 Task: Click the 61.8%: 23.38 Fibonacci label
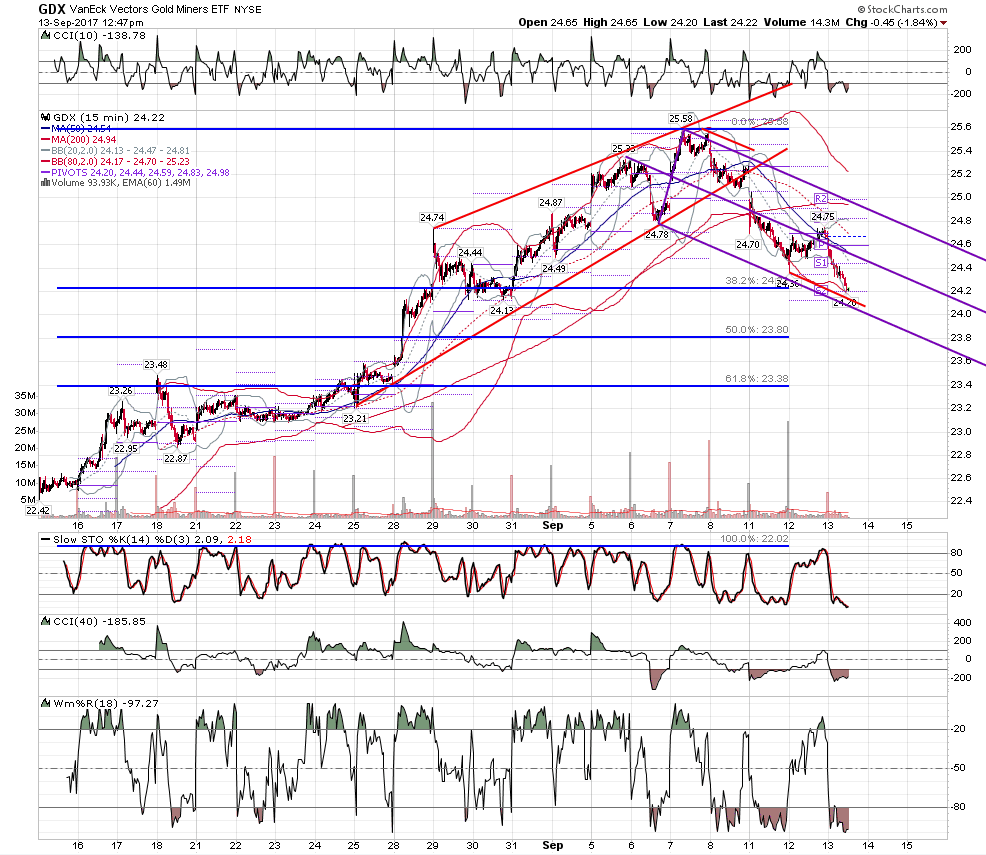click(x=756, y=378)
